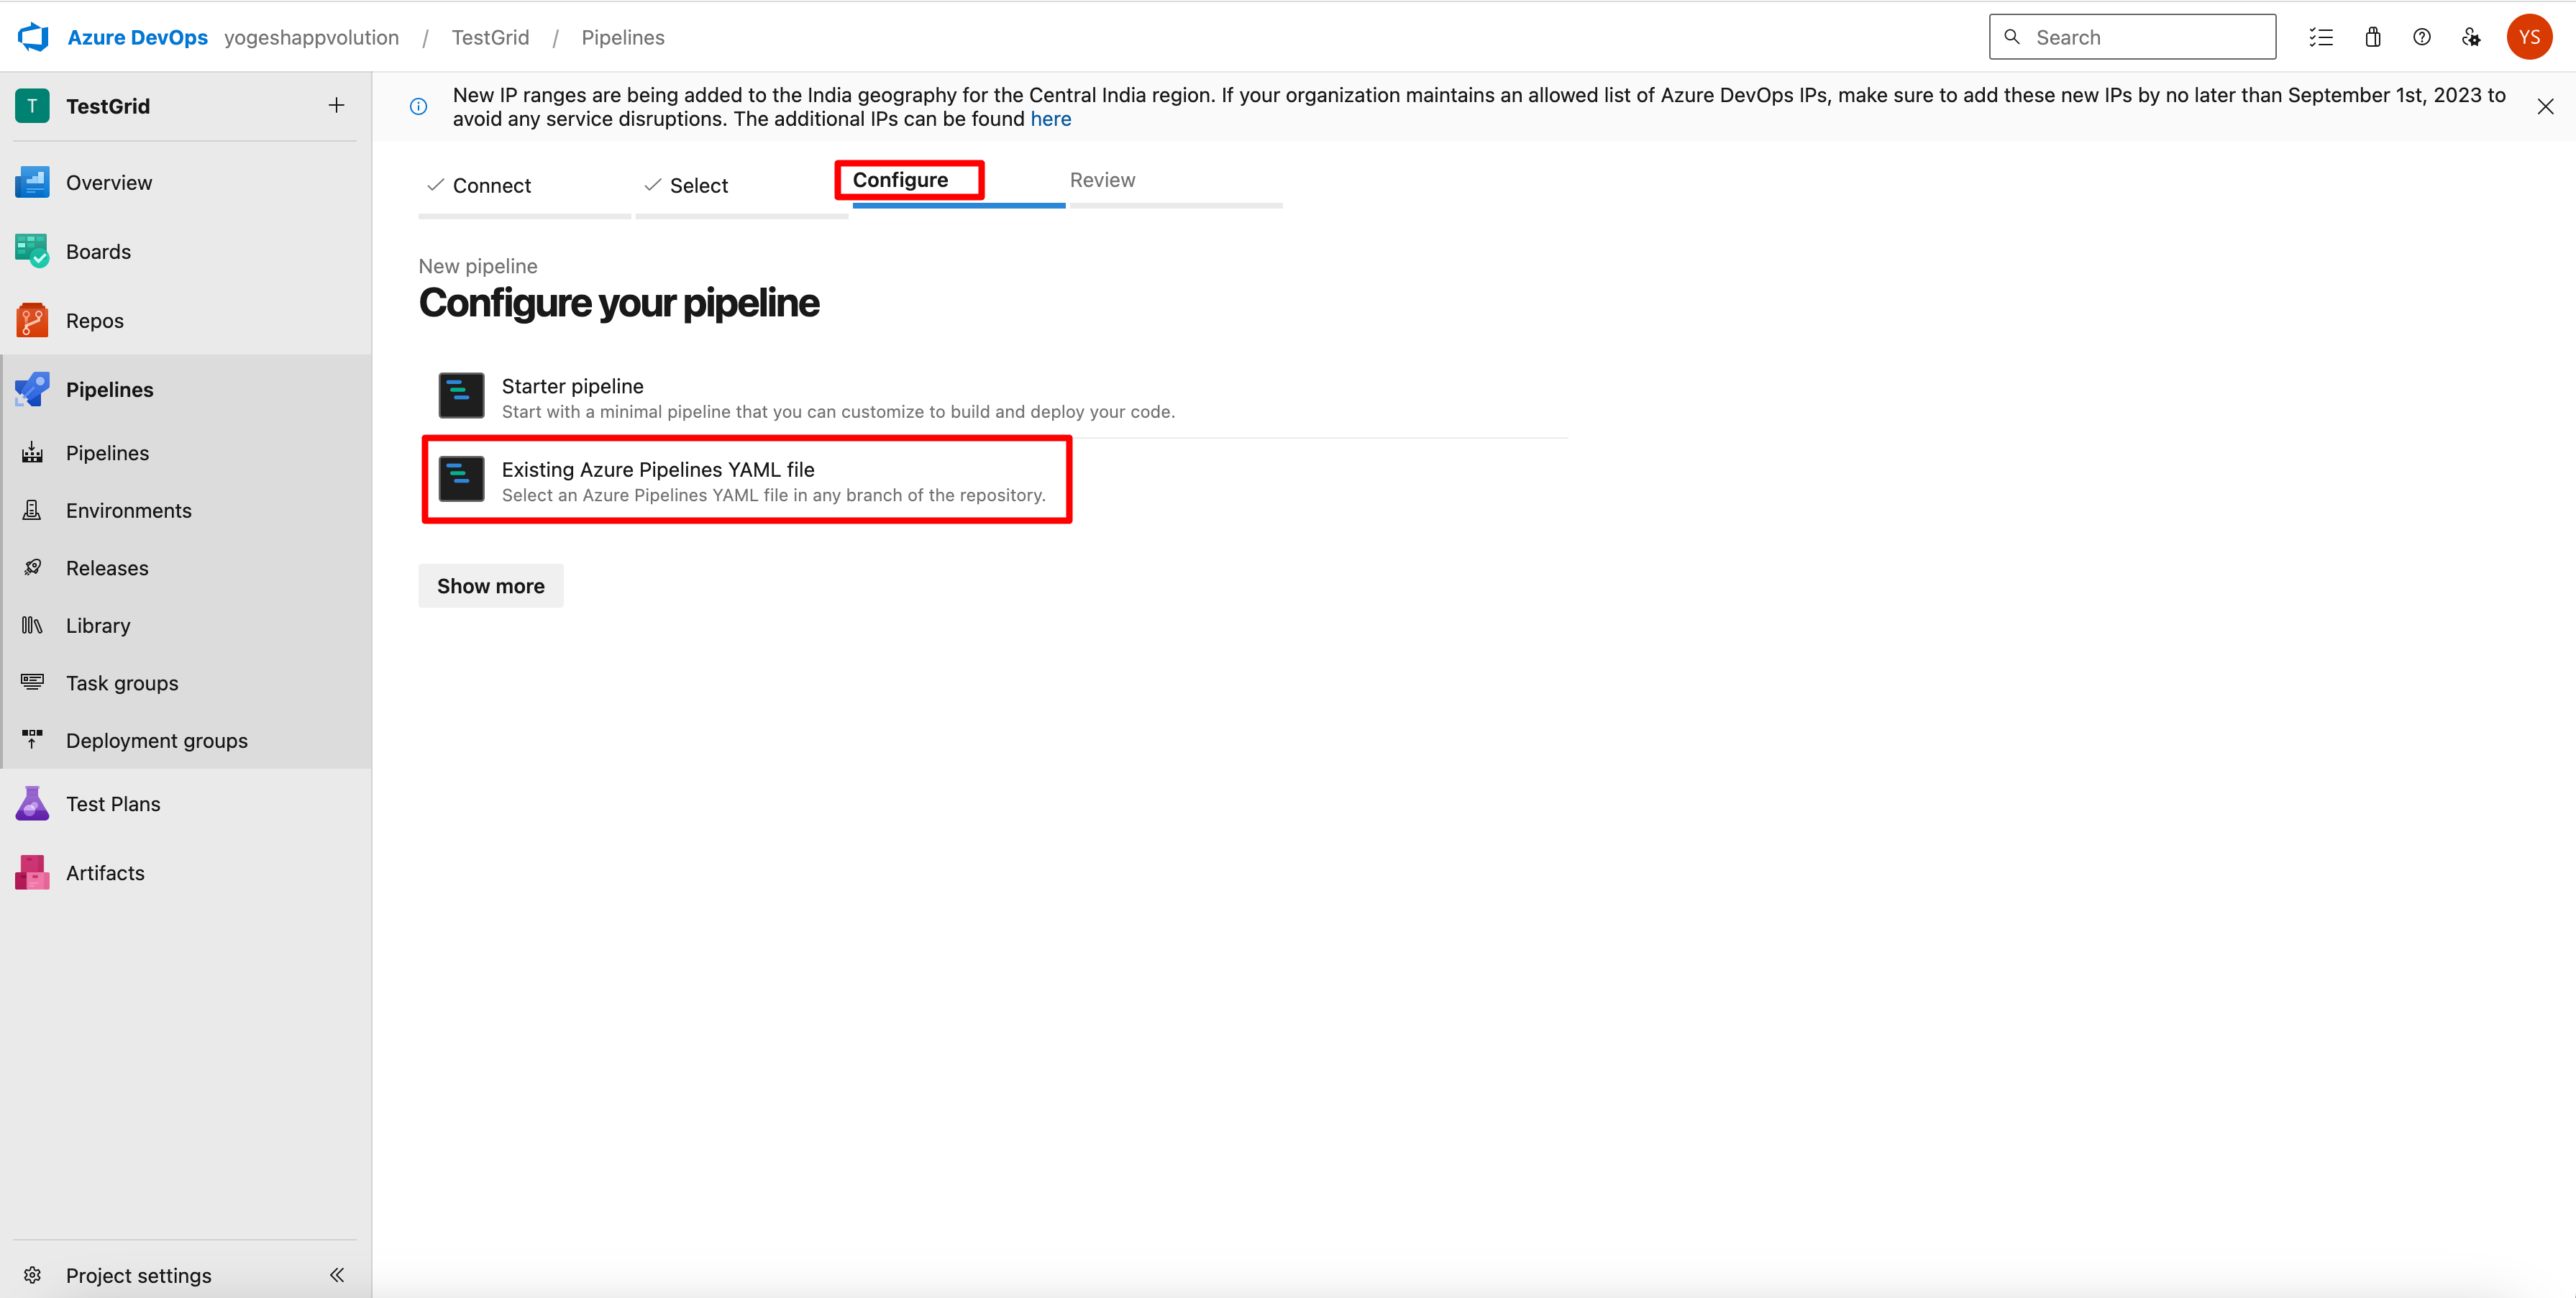Focus the Search input field
This screenshot has height=1298, width=2576.
pos(2132,37)
